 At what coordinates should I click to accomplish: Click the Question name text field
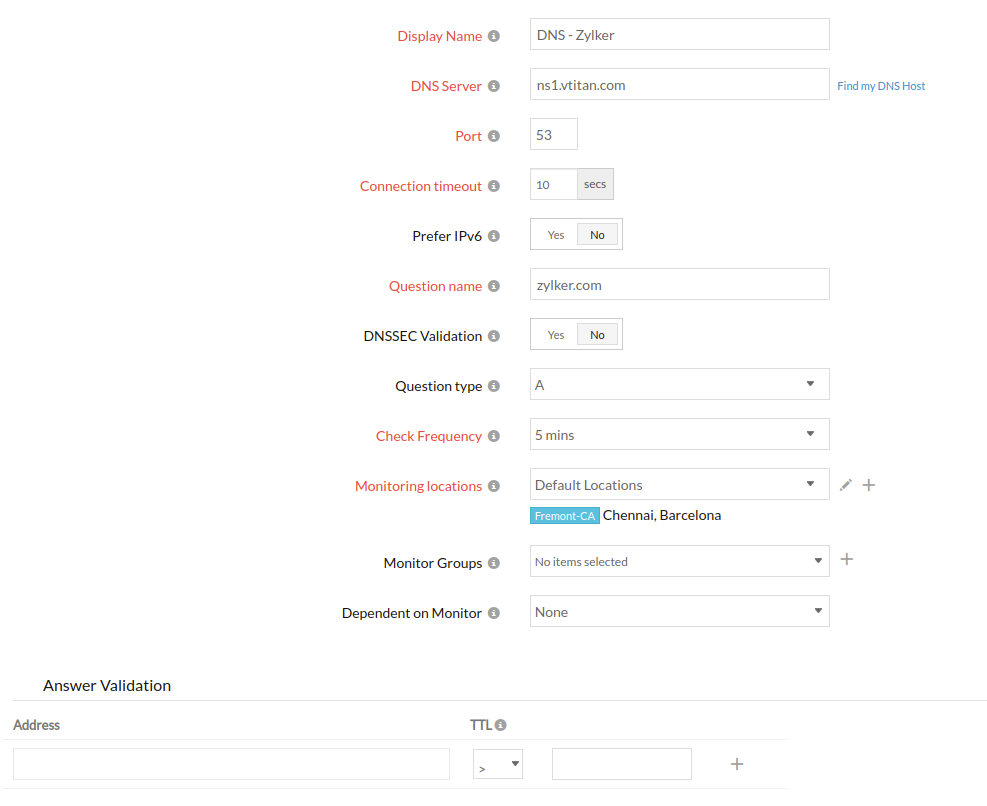click(679, 284)
